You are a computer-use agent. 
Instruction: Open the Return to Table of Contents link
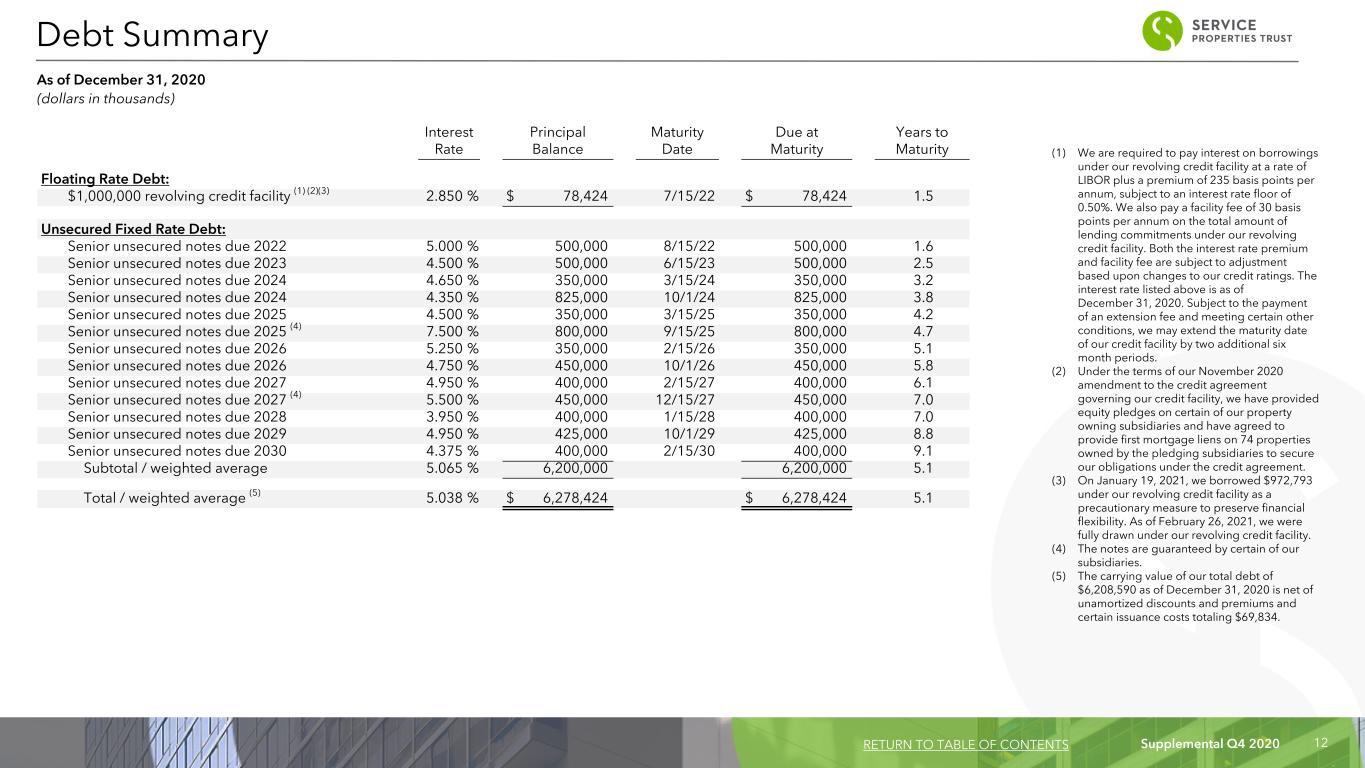[x=965, y=744]
